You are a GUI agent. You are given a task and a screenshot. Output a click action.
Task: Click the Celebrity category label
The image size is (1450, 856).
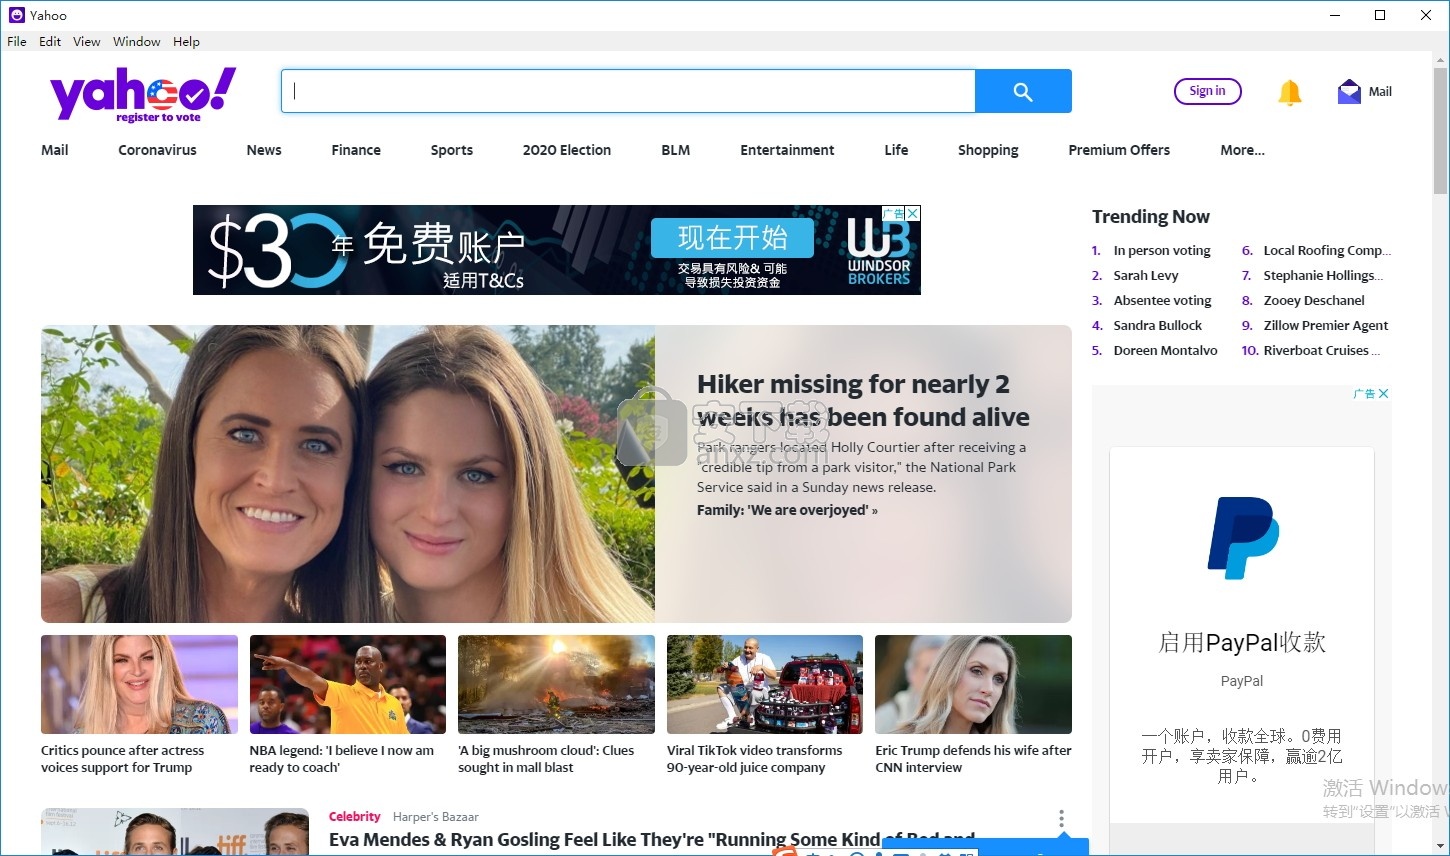355,817
